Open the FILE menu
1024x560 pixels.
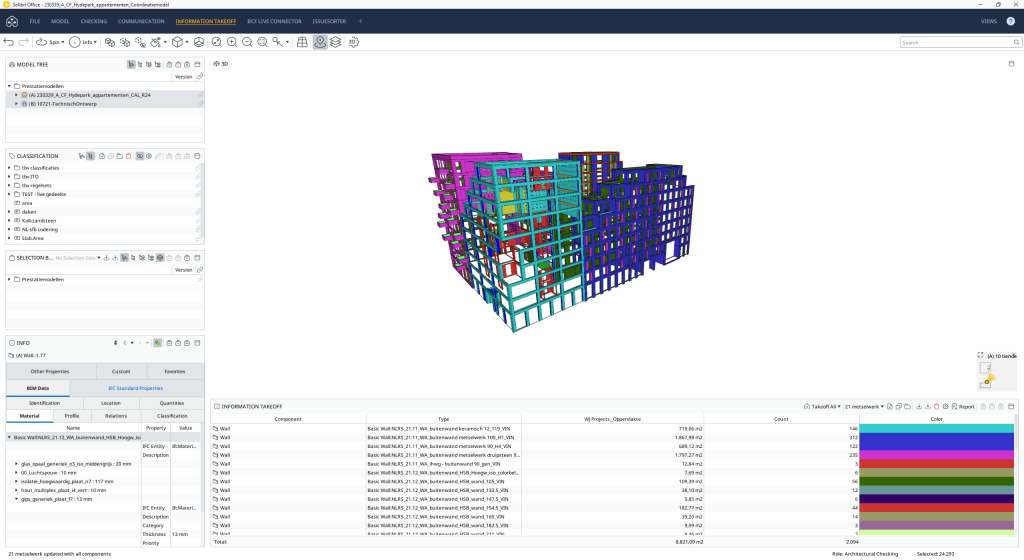35,21
